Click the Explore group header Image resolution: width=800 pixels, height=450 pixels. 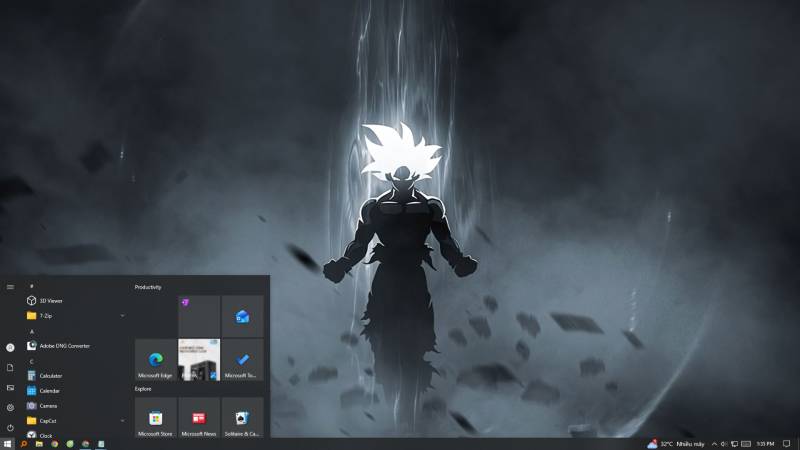click(143, 389)
